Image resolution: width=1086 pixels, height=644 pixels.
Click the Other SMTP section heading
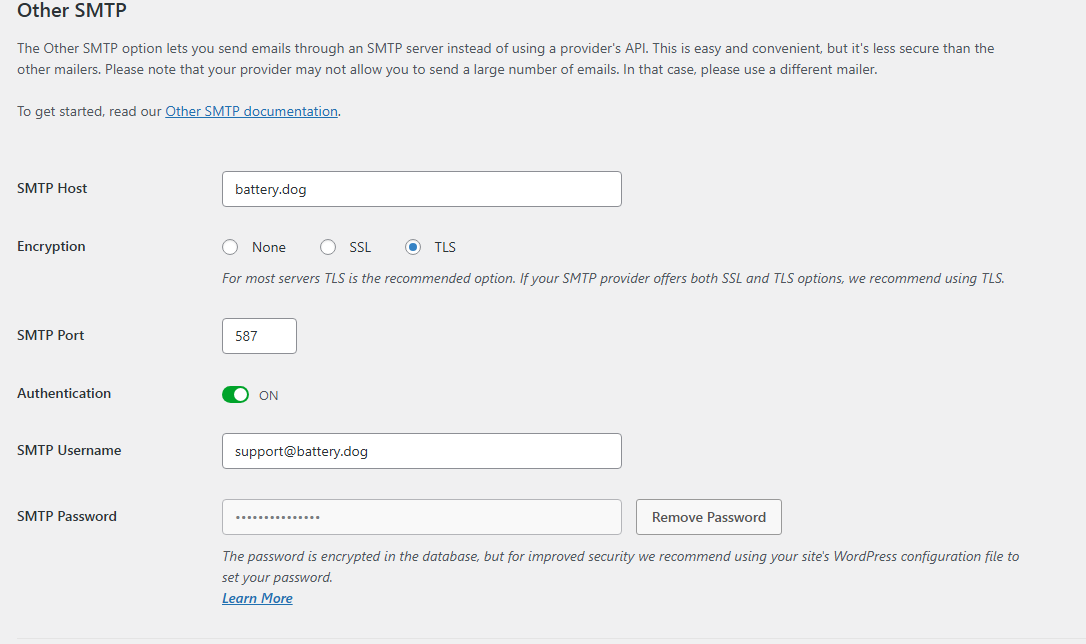pos(72,12)
